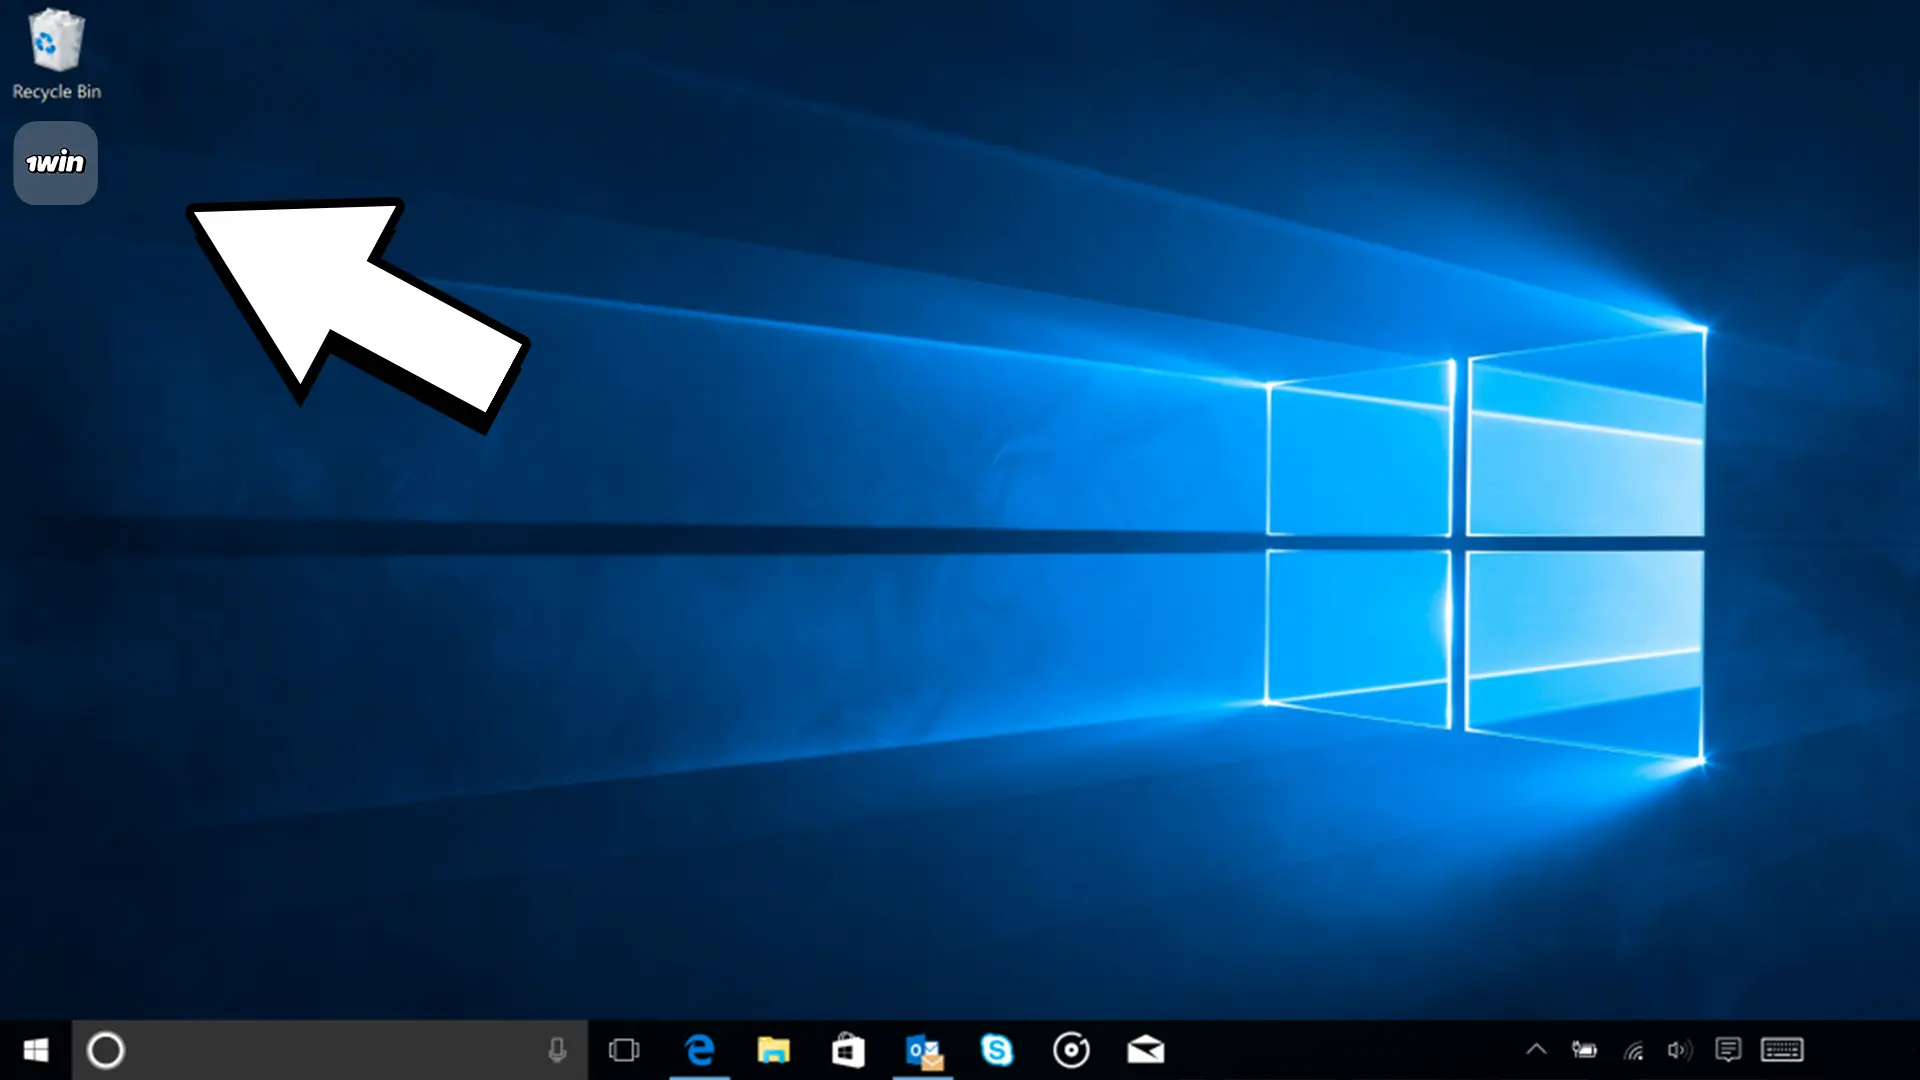Open the Mail app taskbar icon
The height and width of the screenshot is (1080, 1920).
[x=1146, y=1050]
